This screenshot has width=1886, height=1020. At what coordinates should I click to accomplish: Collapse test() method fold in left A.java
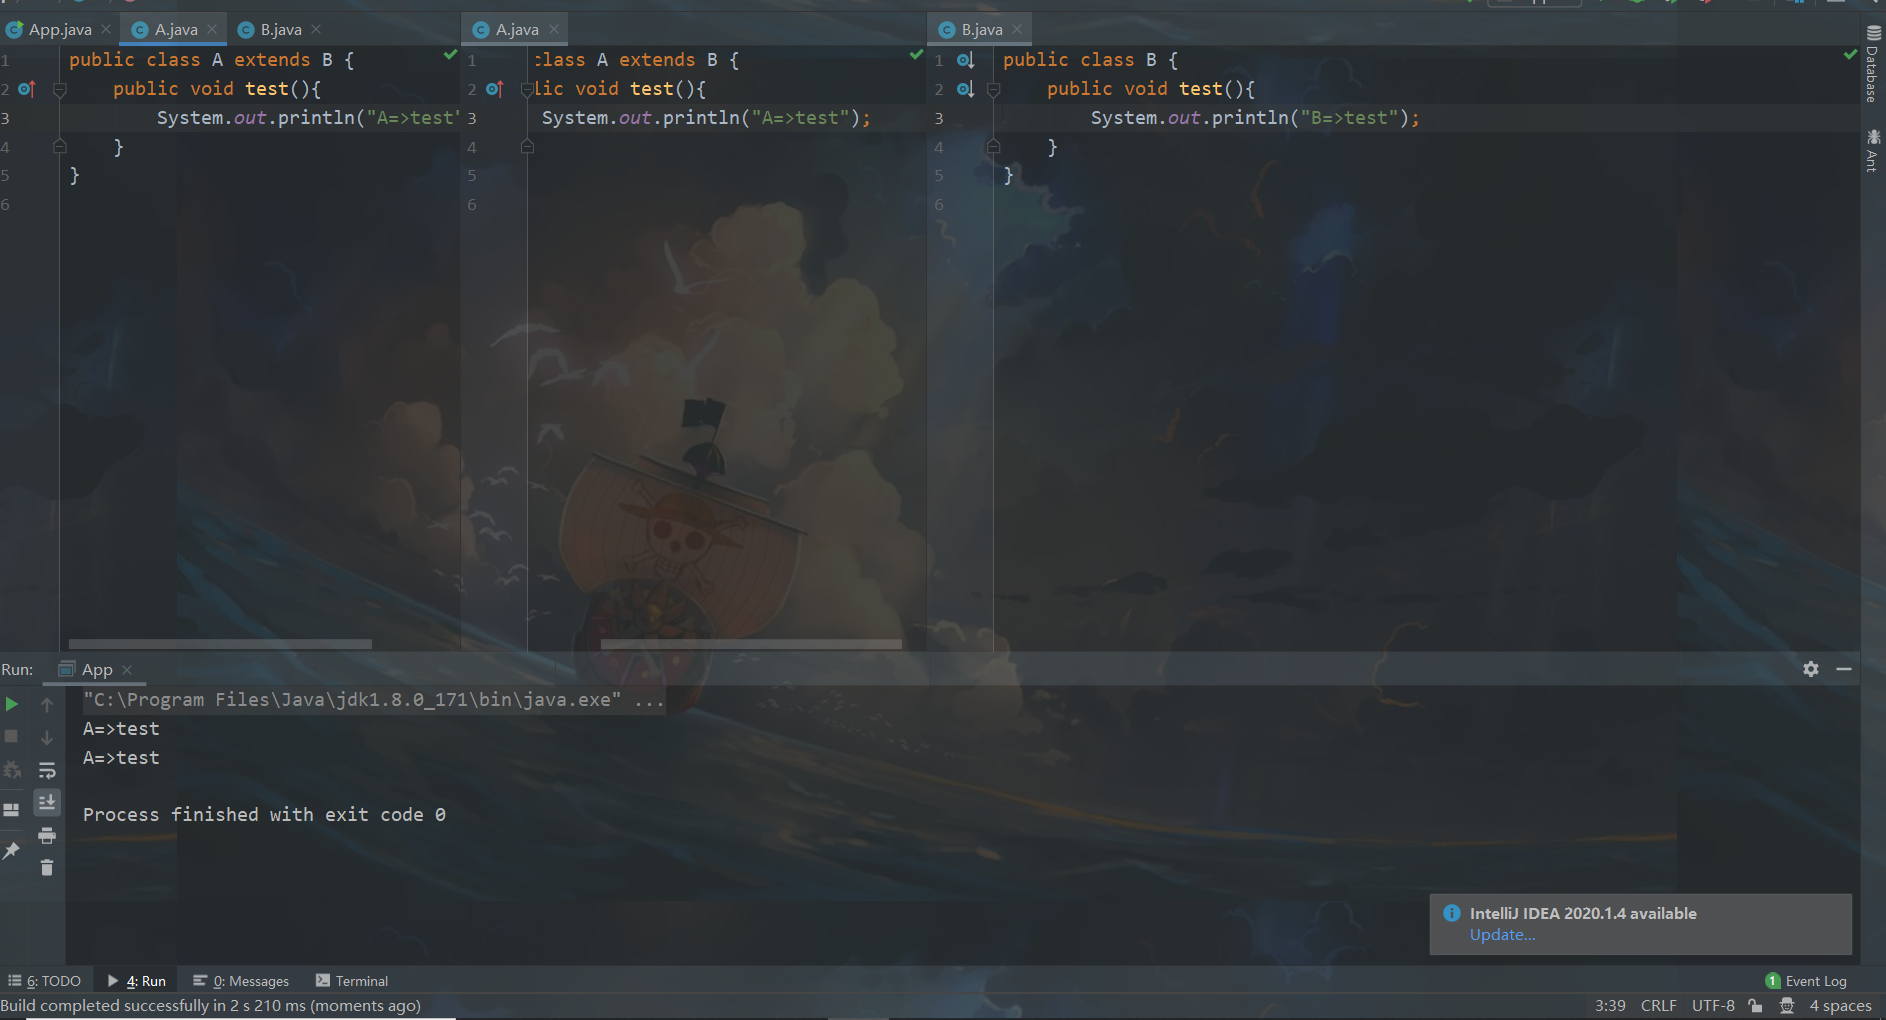[x=60, y=90]
